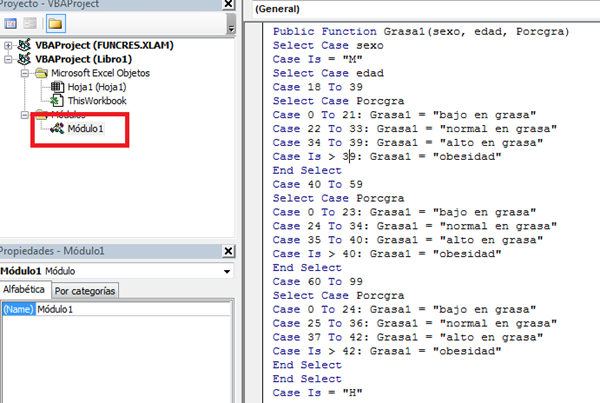Image resolution: width=600 pixels, height=403 pixels.
Task: Click the View Code icon in Project toolbar
Action: point(10,24)
